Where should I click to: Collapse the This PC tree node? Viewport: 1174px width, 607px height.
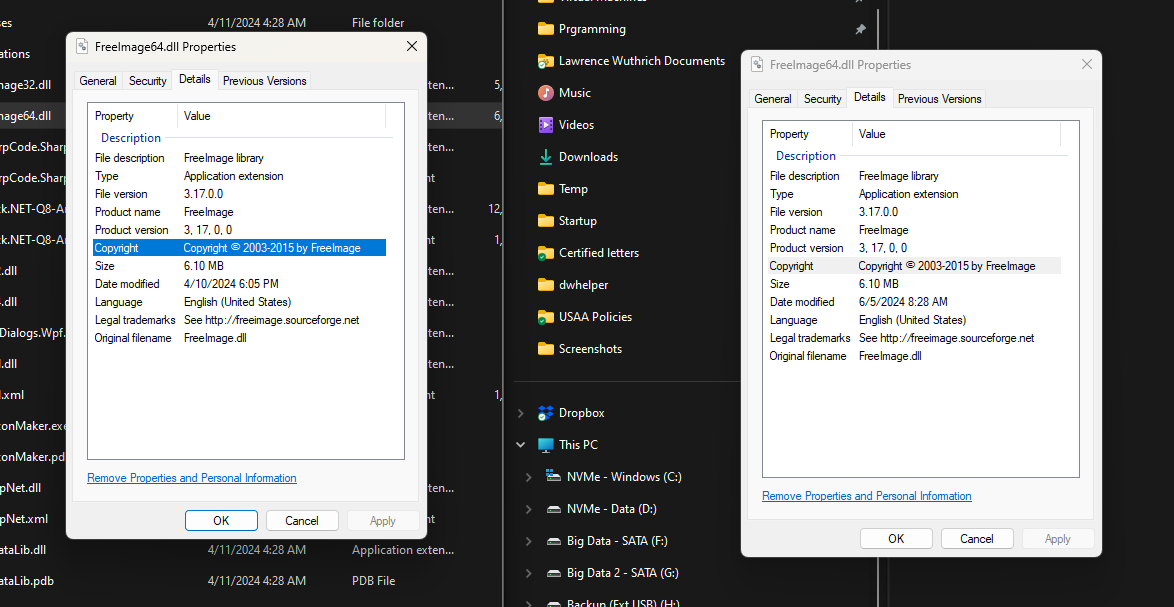521,445
